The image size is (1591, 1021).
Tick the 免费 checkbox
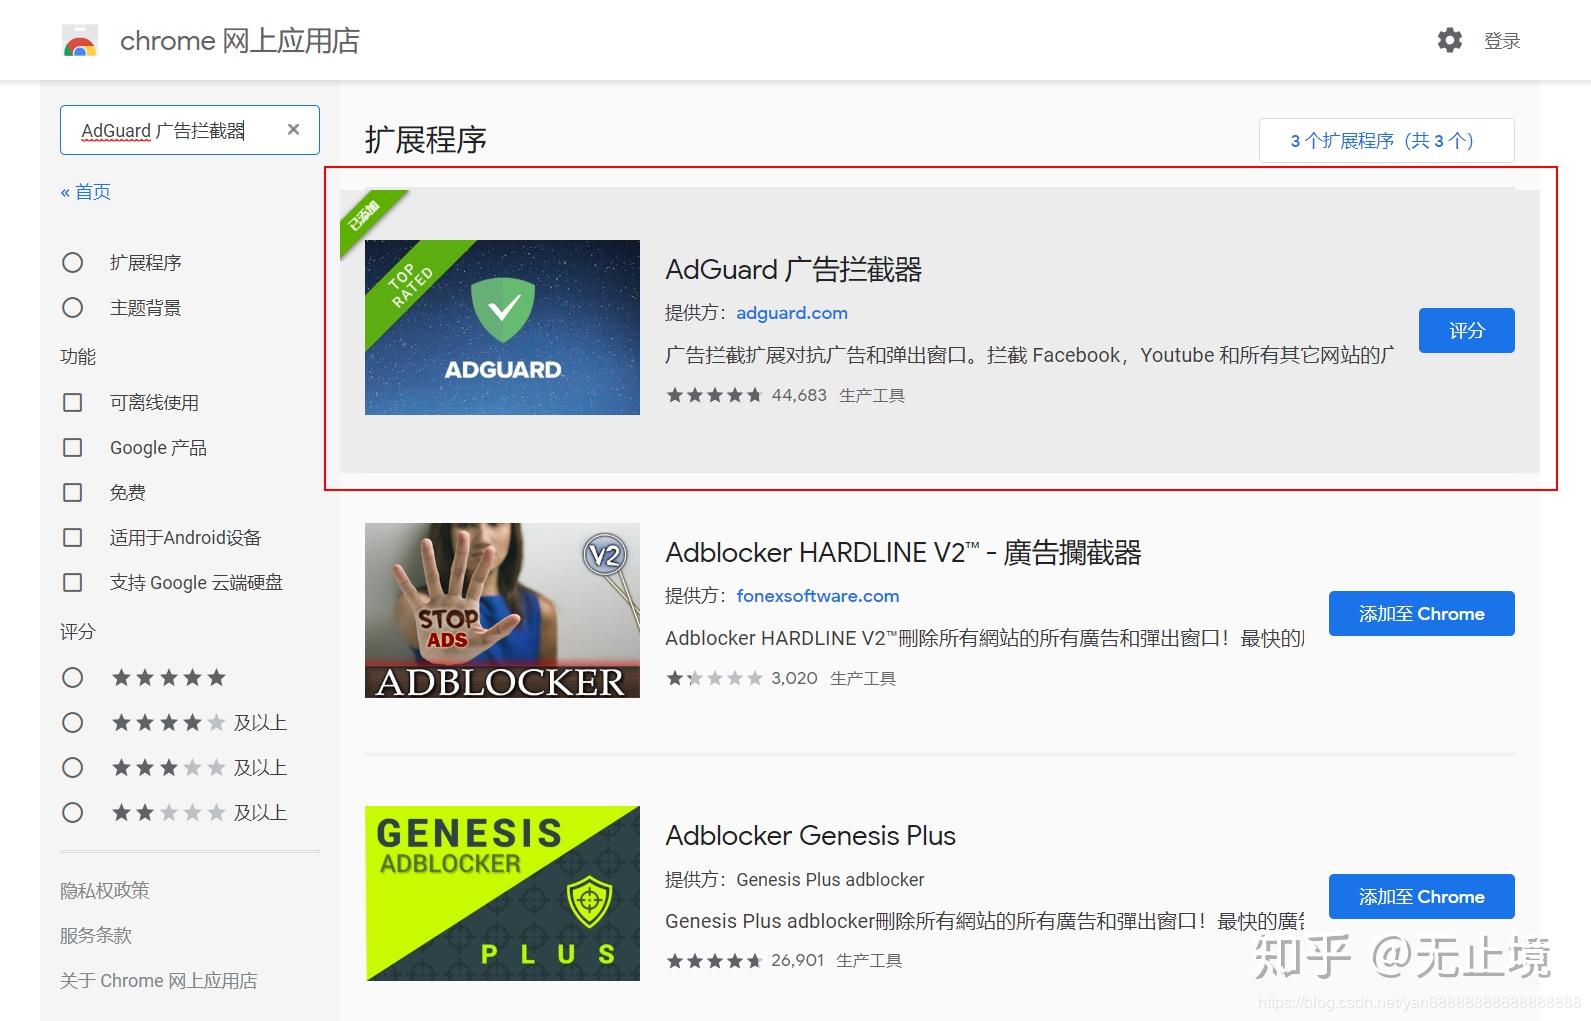(73, 492)
